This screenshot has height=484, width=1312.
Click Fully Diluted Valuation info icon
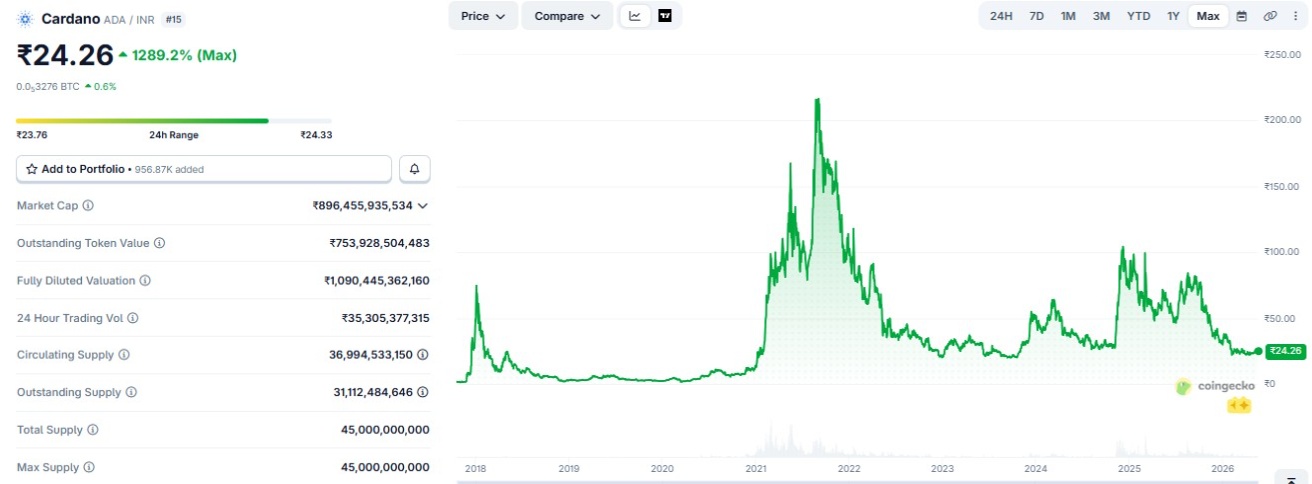[145, 281]
